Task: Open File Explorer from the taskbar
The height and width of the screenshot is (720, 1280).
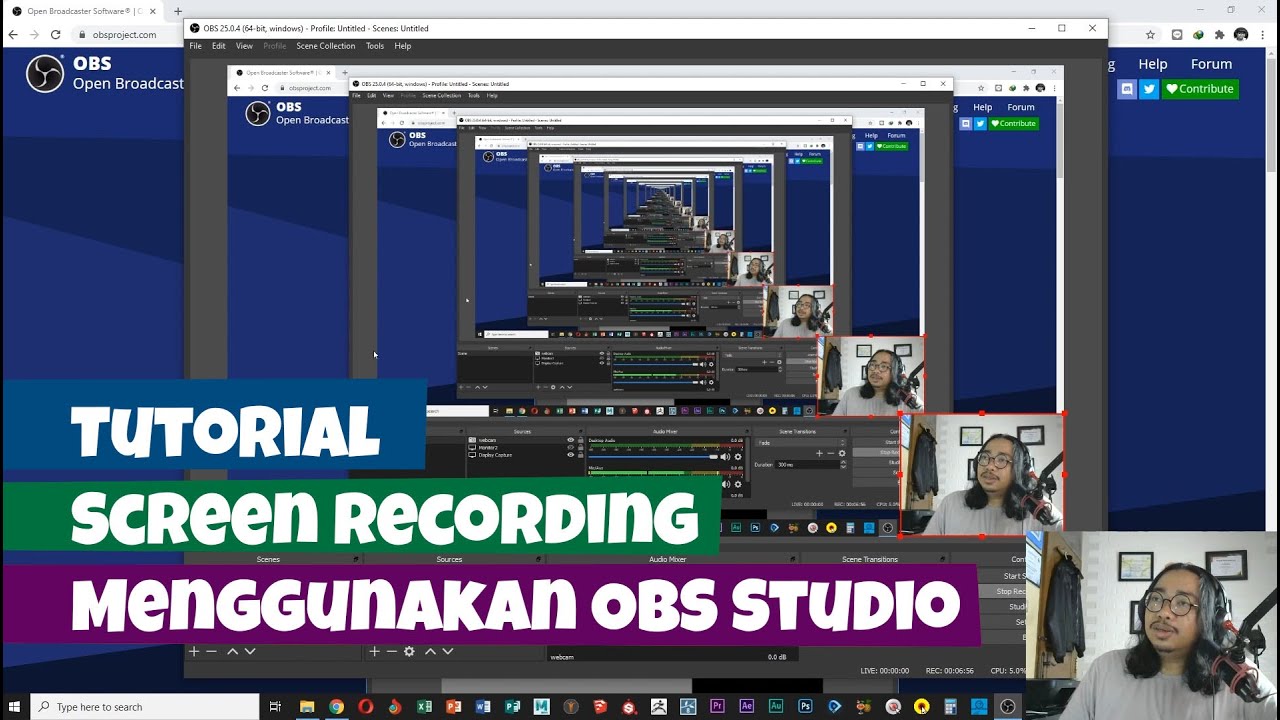Action: click(x=307, y=707)
